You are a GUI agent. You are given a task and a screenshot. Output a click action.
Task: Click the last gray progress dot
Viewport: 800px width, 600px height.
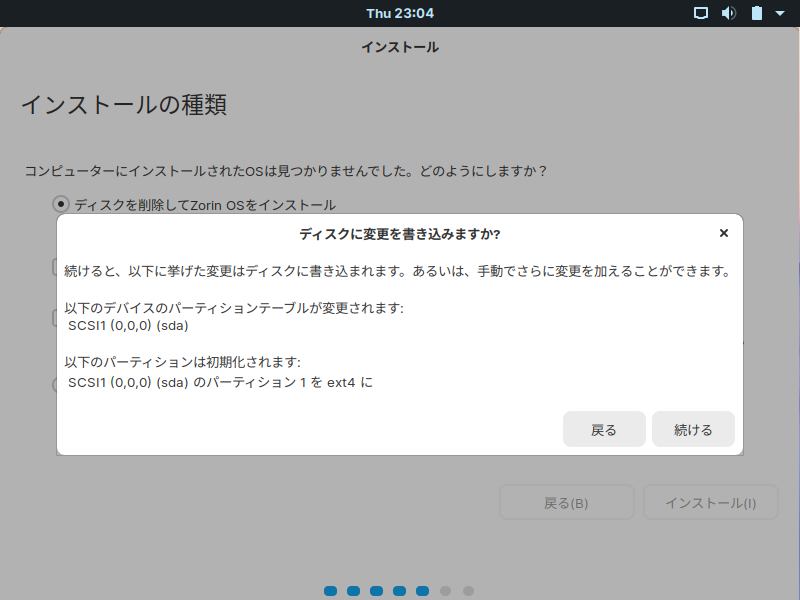(468, 591)
